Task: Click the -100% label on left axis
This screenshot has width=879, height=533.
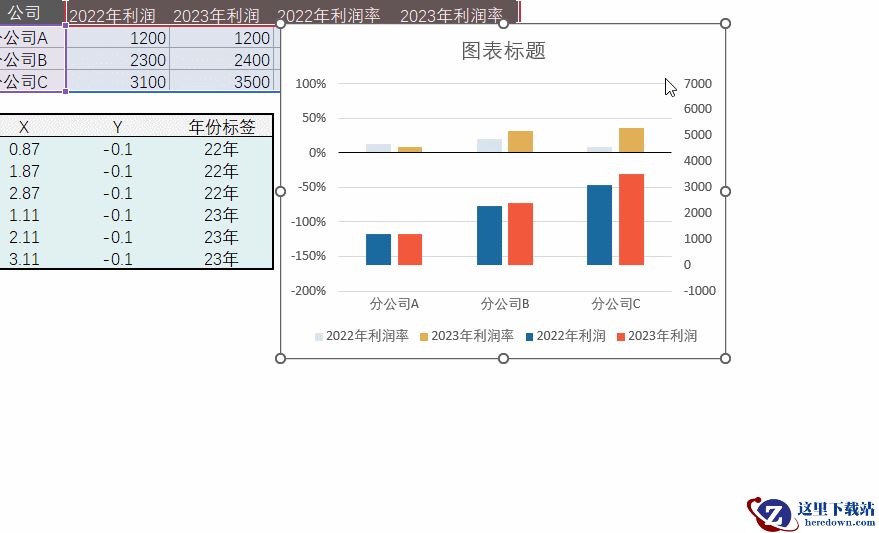Action: tap(308, 222)
